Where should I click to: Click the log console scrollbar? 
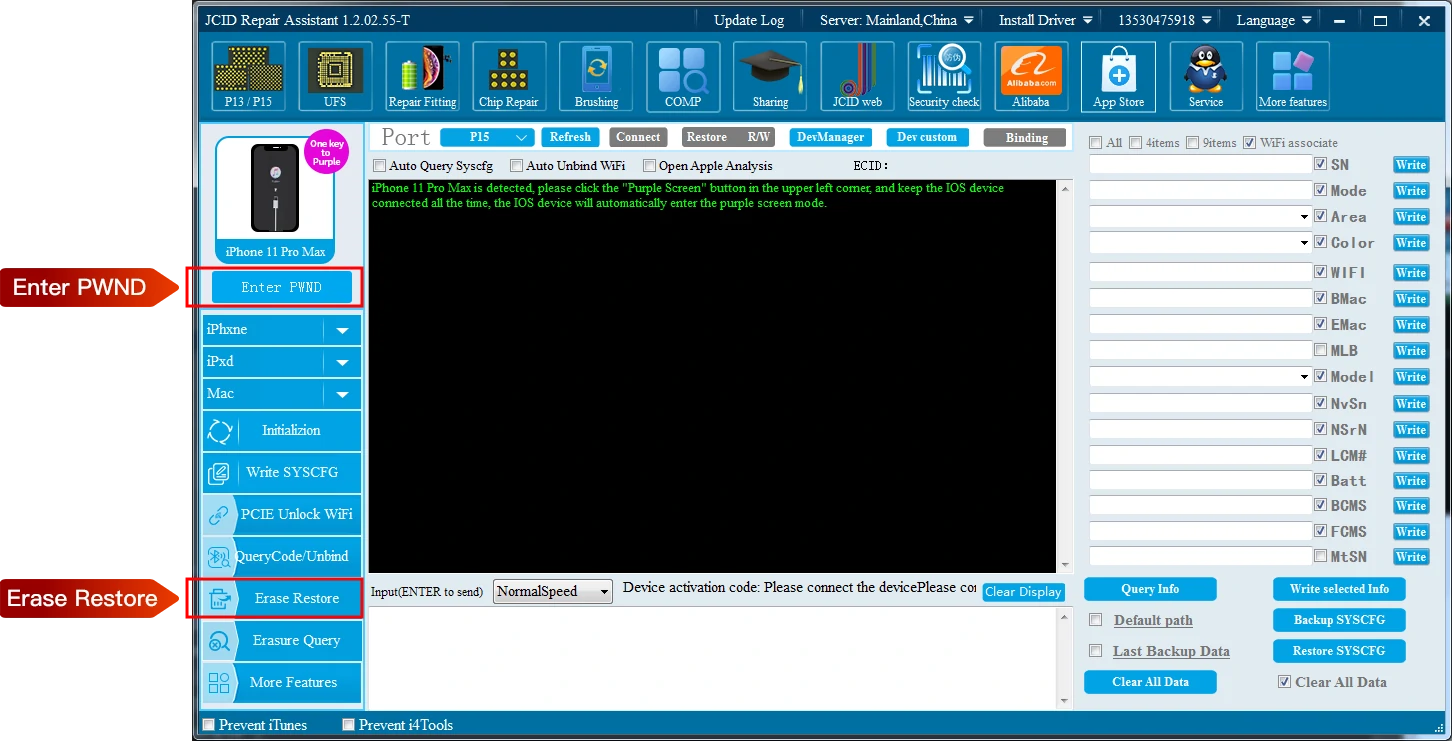pyautogui.click(x=1064, y=377)
